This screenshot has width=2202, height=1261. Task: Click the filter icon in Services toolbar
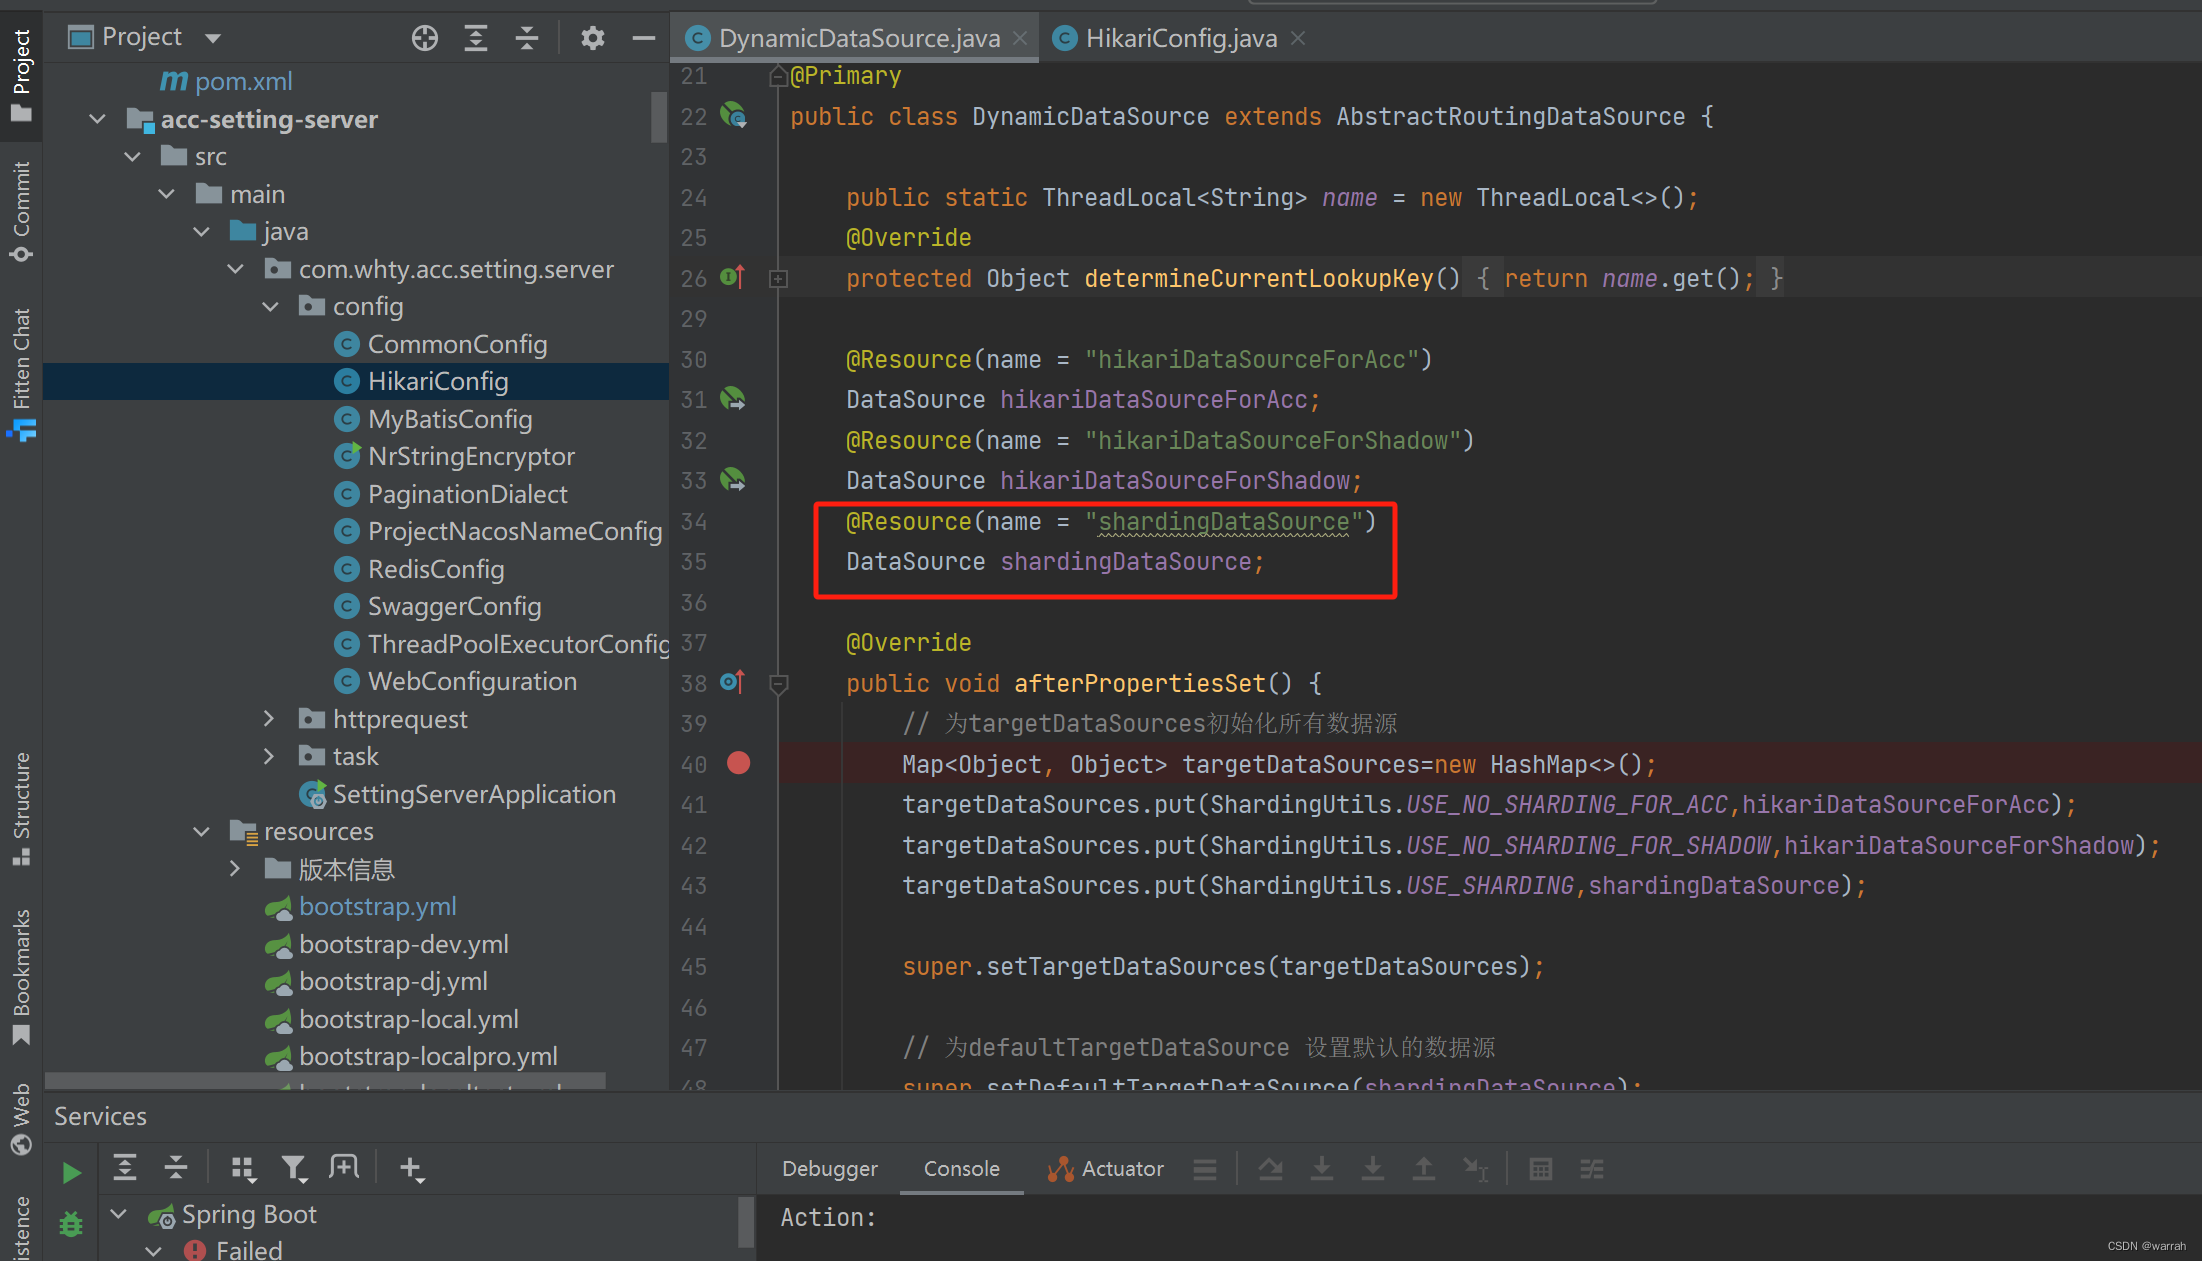(293, 1168)
